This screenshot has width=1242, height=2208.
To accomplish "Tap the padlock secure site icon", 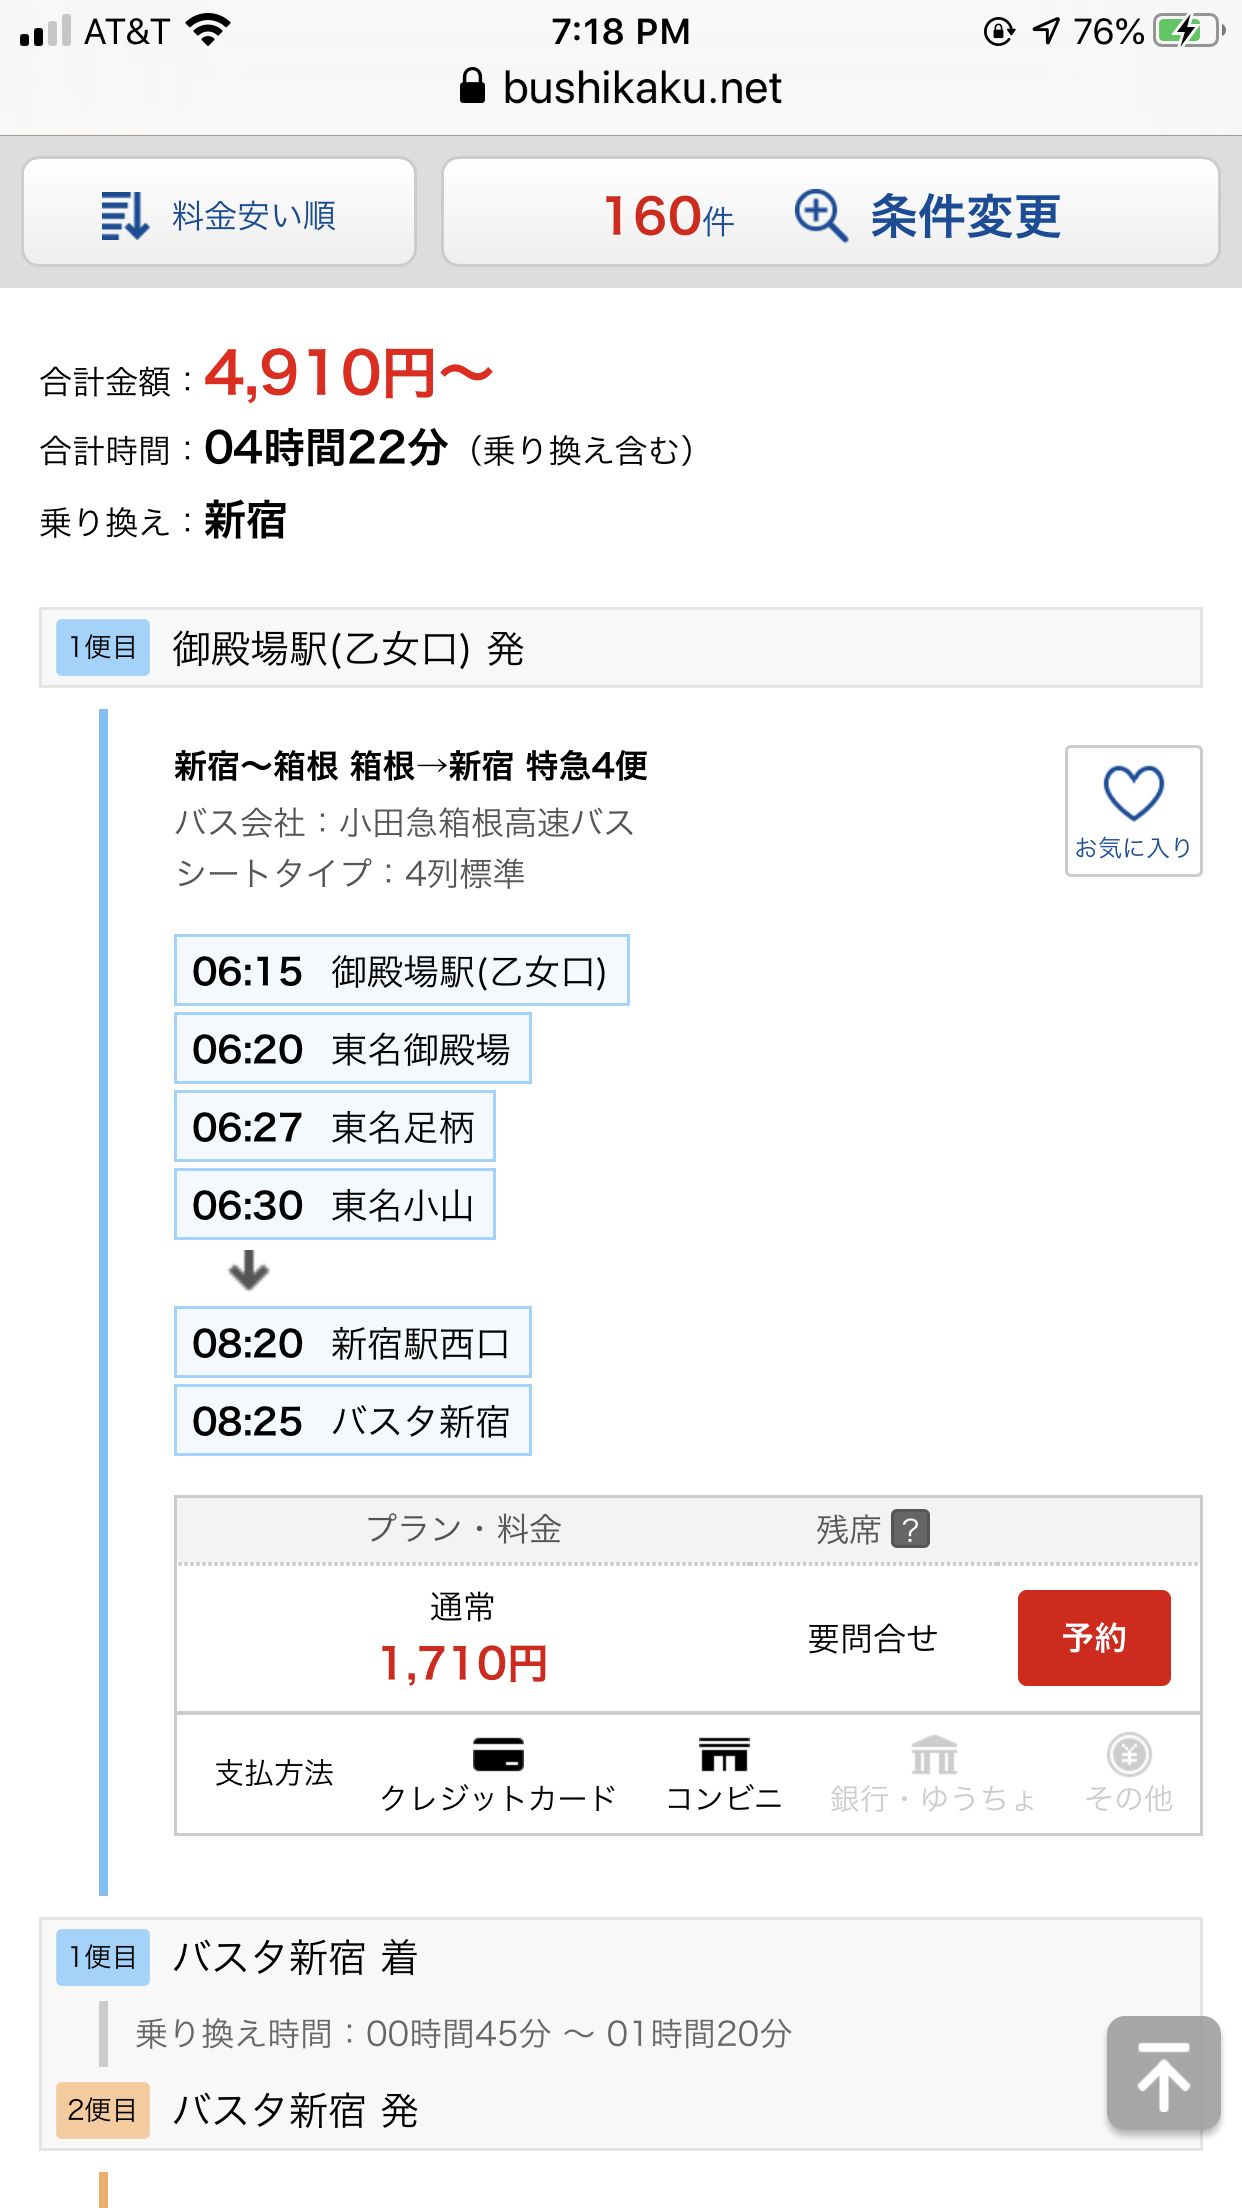I will click(x=472, y=87).
